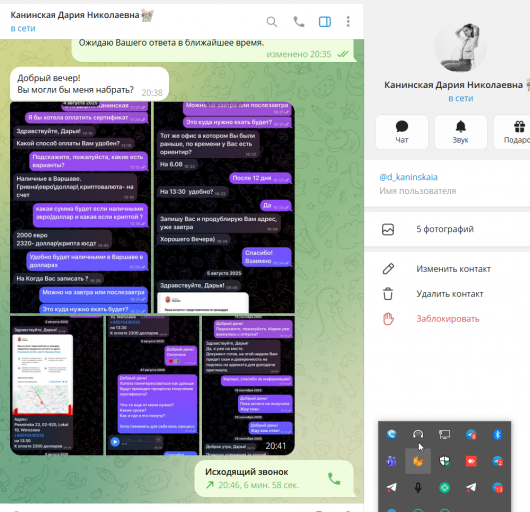Click the highlighted orange tray icon
The width and height of the screenshot is (530, 512).
[x=418, y=461]
